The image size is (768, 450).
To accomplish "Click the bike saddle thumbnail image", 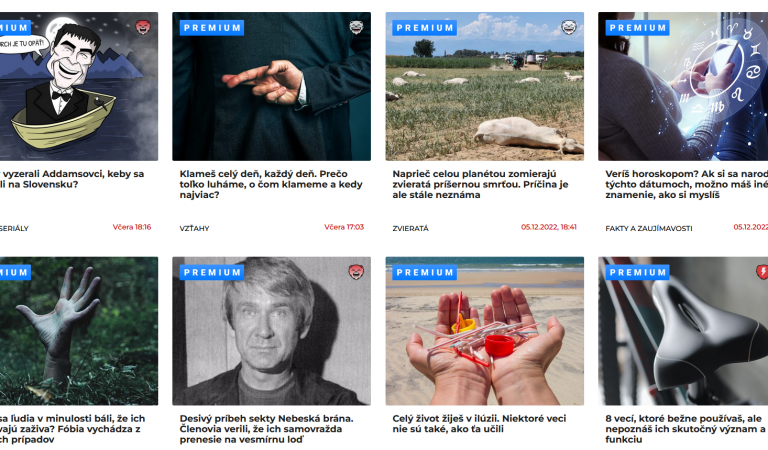I will [683, 331].
